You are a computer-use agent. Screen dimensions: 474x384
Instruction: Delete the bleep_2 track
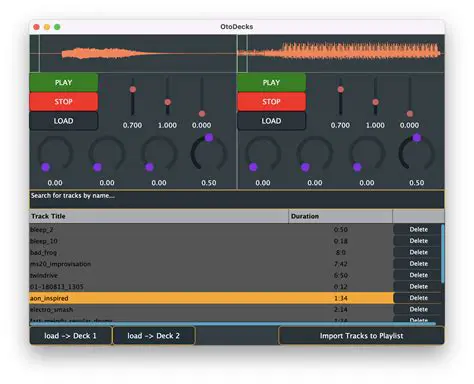click(x=418, y=229)
